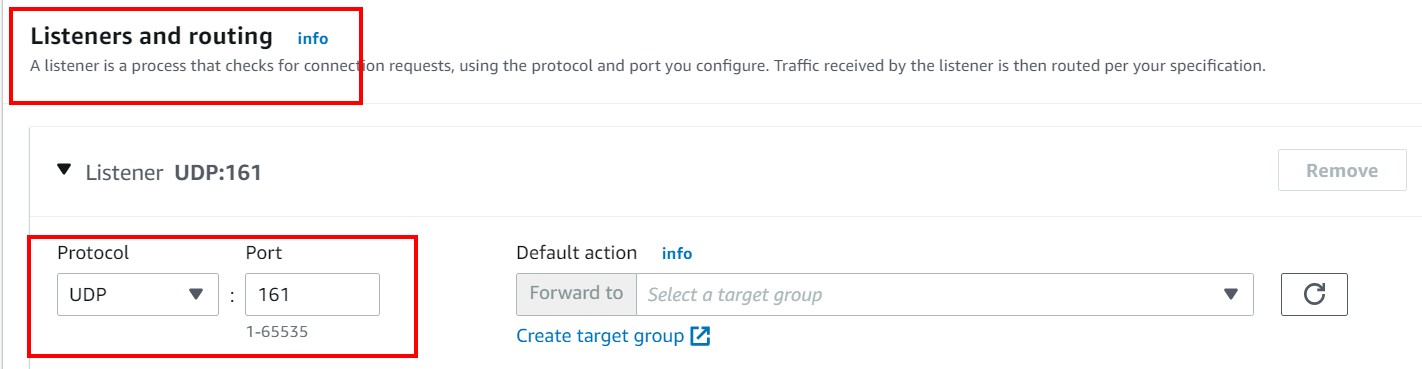
Task: Collapse the Listener UDP:161 section
Action: tap(65, 170)
